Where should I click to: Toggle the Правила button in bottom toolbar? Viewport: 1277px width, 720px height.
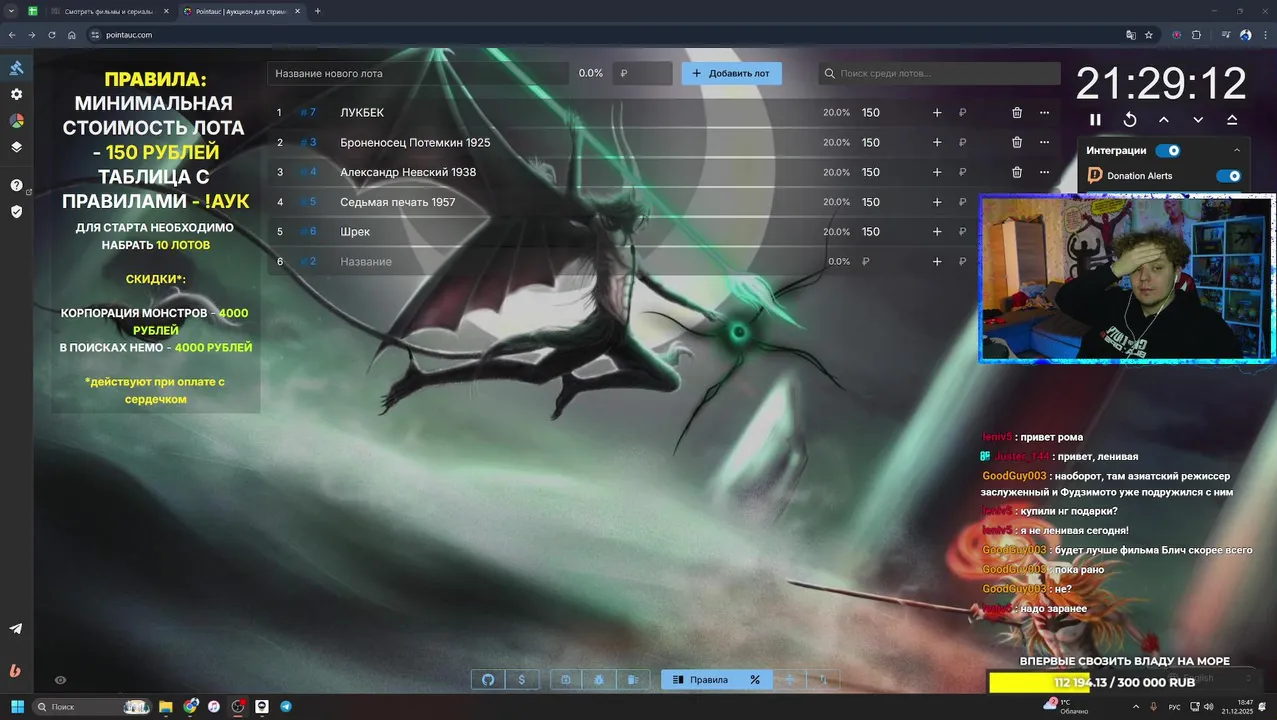700,680
